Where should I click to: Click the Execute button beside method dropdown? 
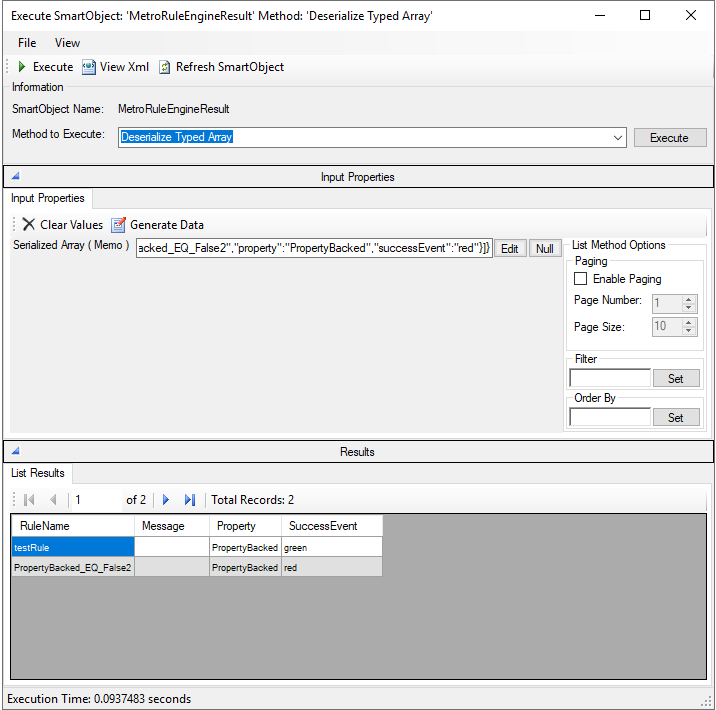(669, 138)
